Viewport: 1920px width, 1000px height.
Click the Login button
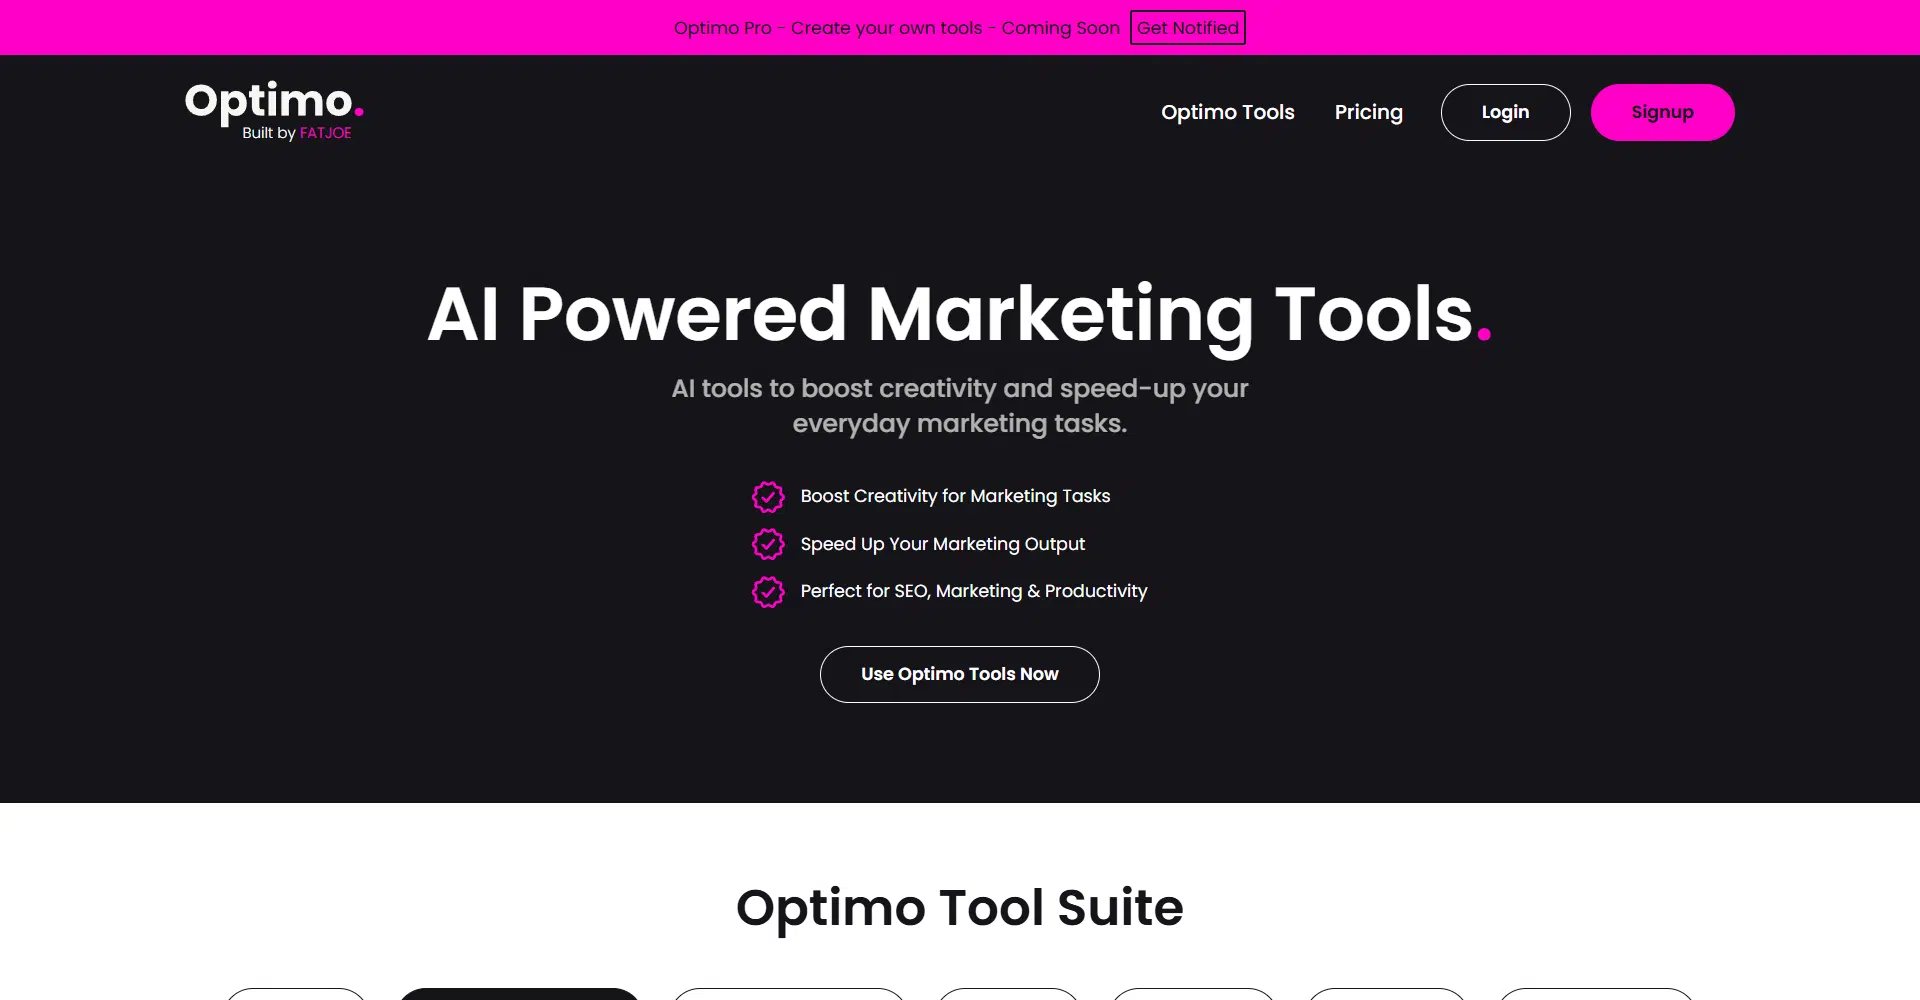pyautogui.click(x=1505, y=112)
